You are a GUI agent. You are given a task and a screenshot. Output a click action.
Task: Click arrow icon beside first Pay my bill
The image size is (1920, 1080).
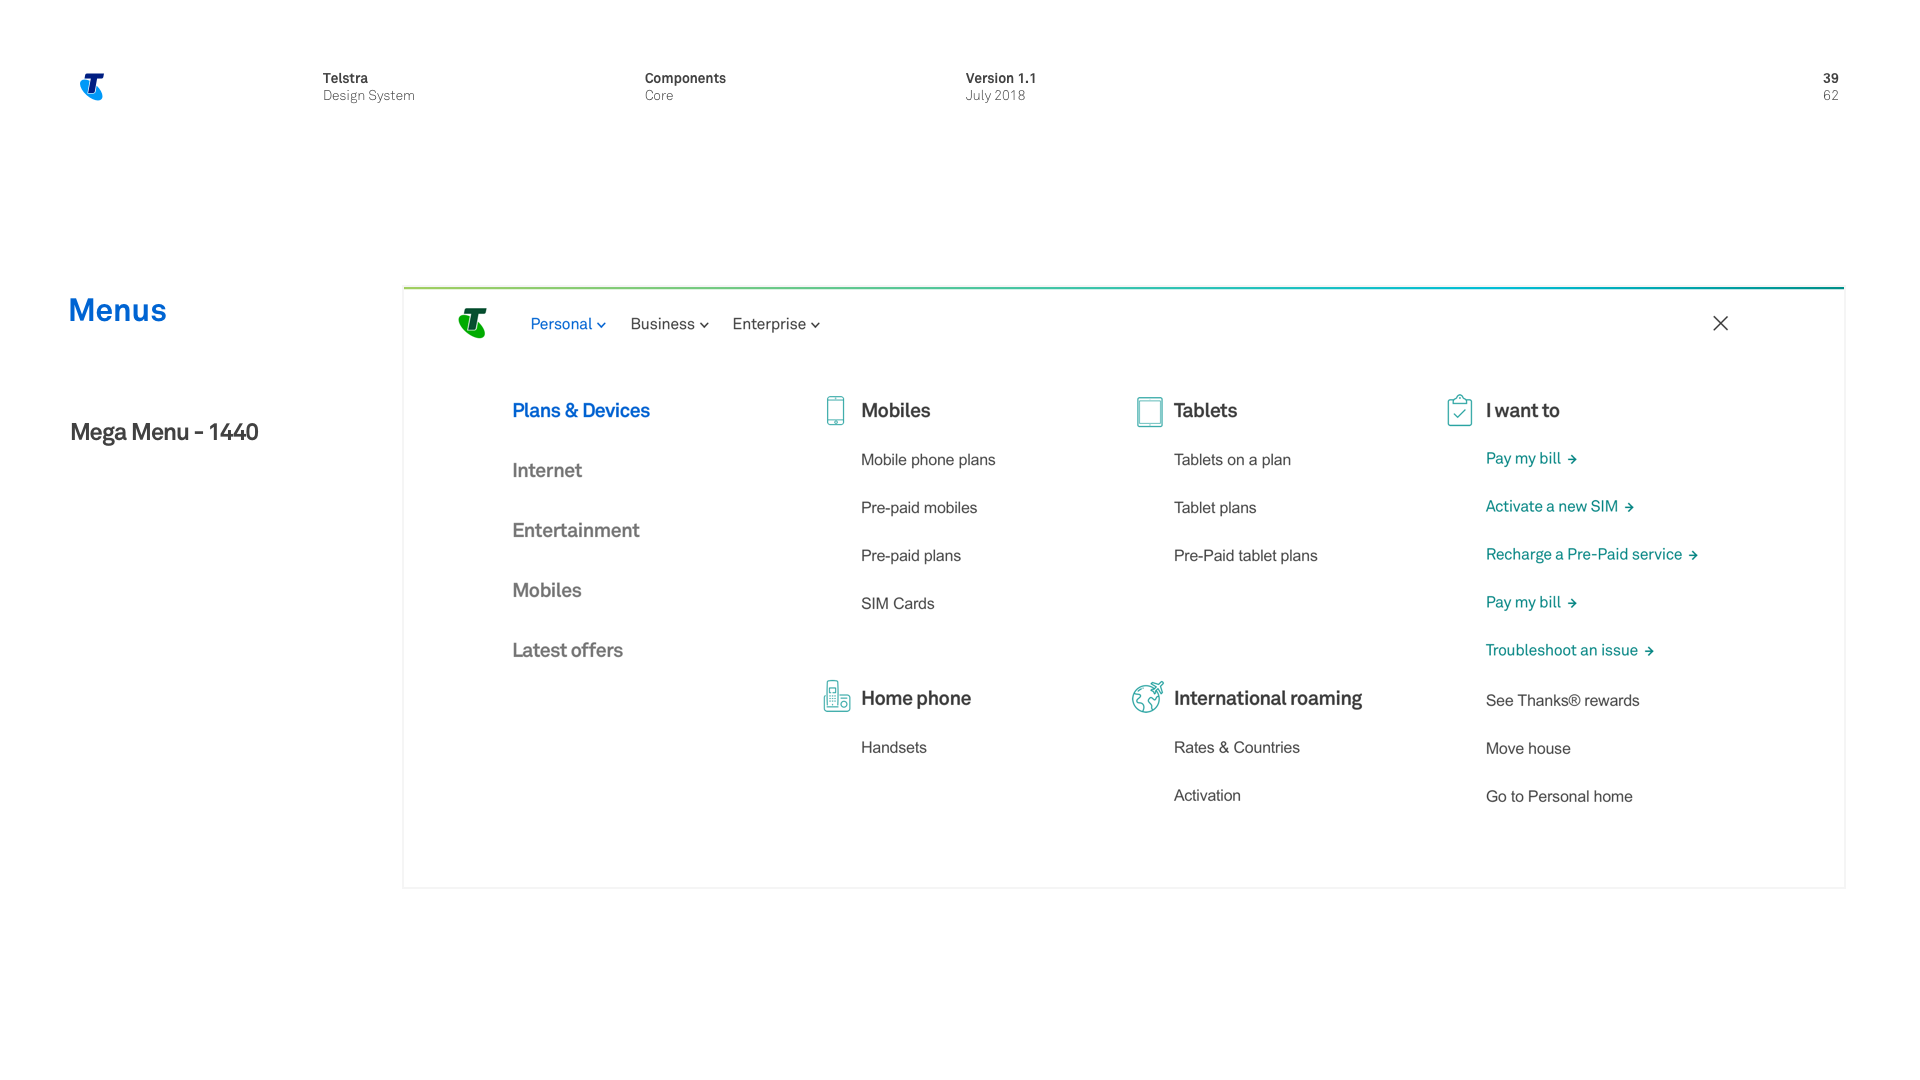pyautogui.click(x=1572, y=459)
